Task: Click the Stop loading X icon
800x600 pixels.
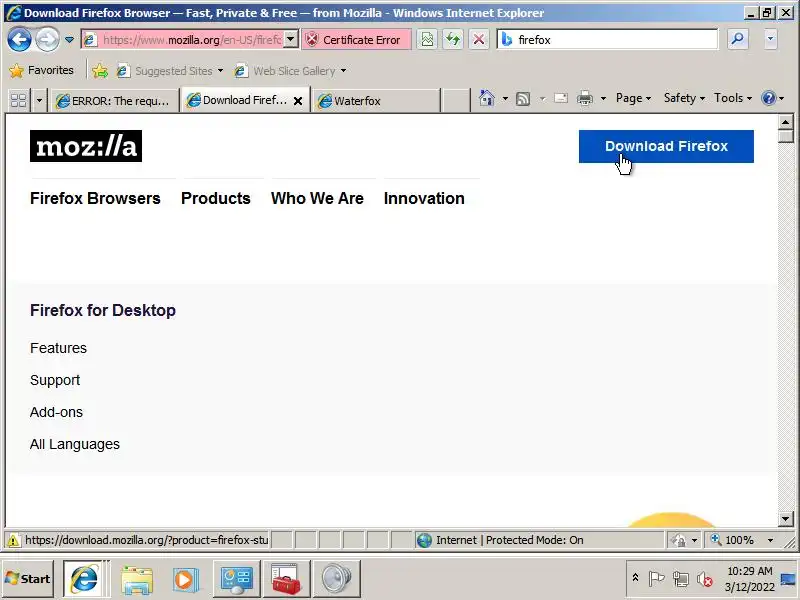Action: 479,40
